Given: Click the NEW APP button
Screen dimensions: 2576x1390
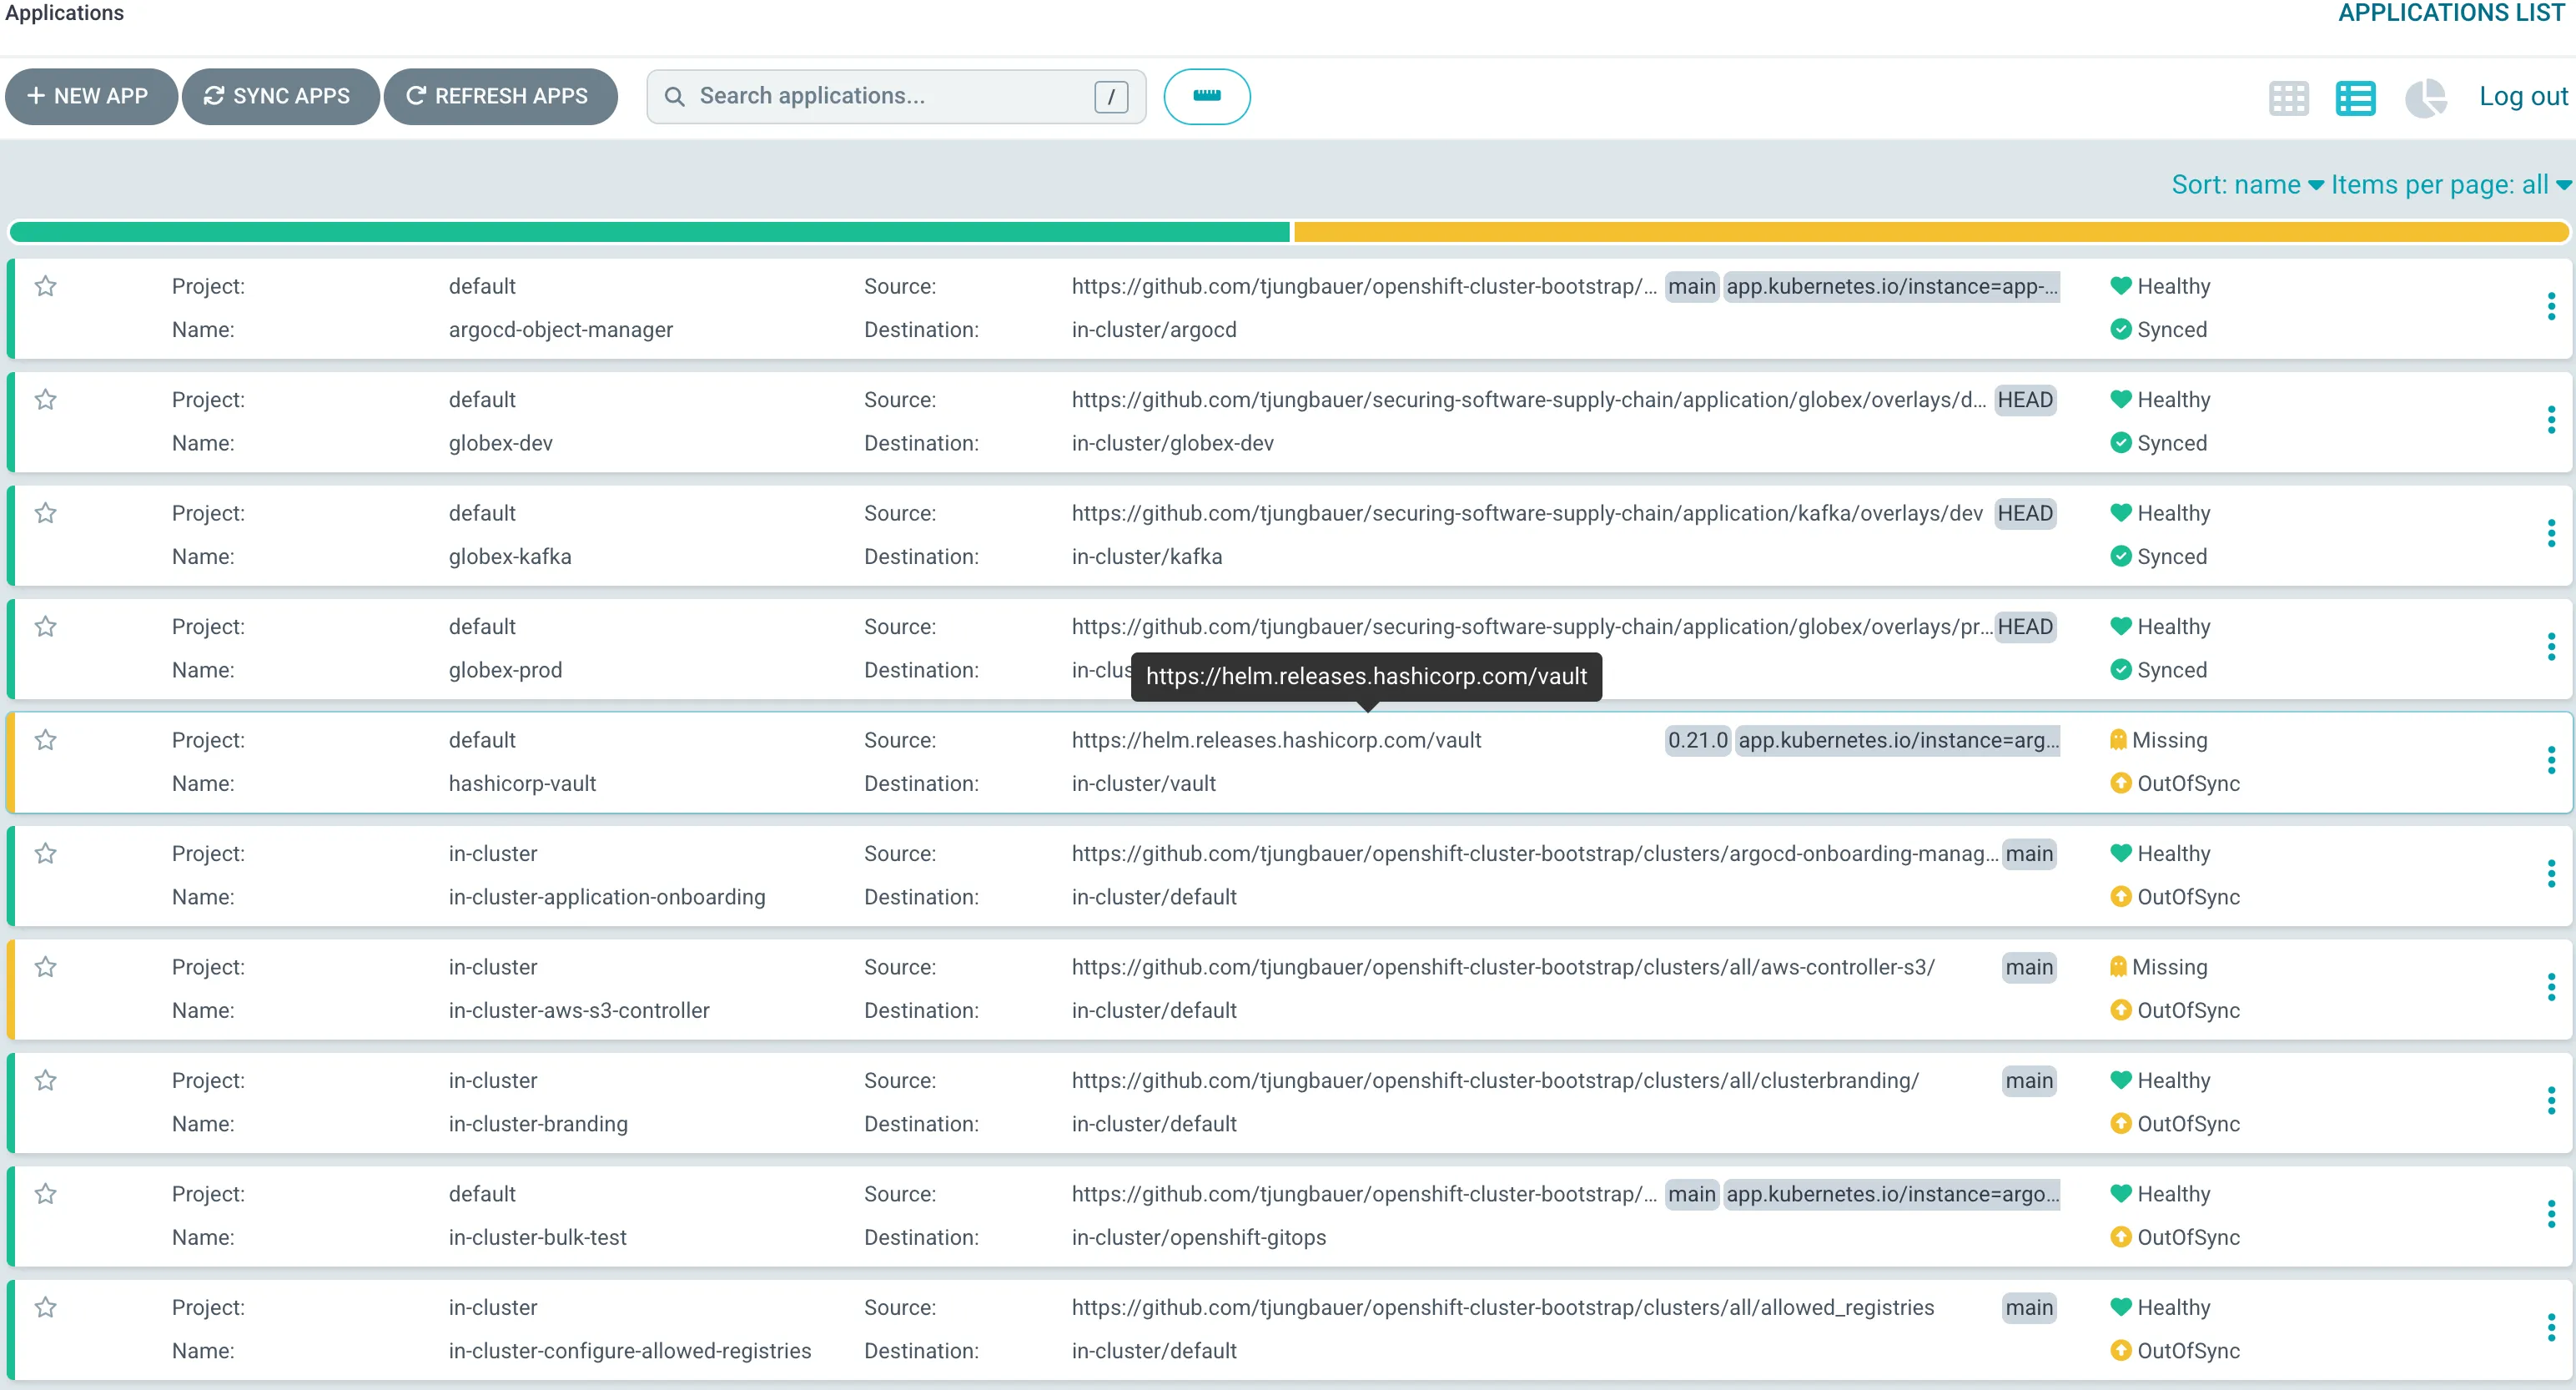Looking at the screenshot, I should coord(91,96).
